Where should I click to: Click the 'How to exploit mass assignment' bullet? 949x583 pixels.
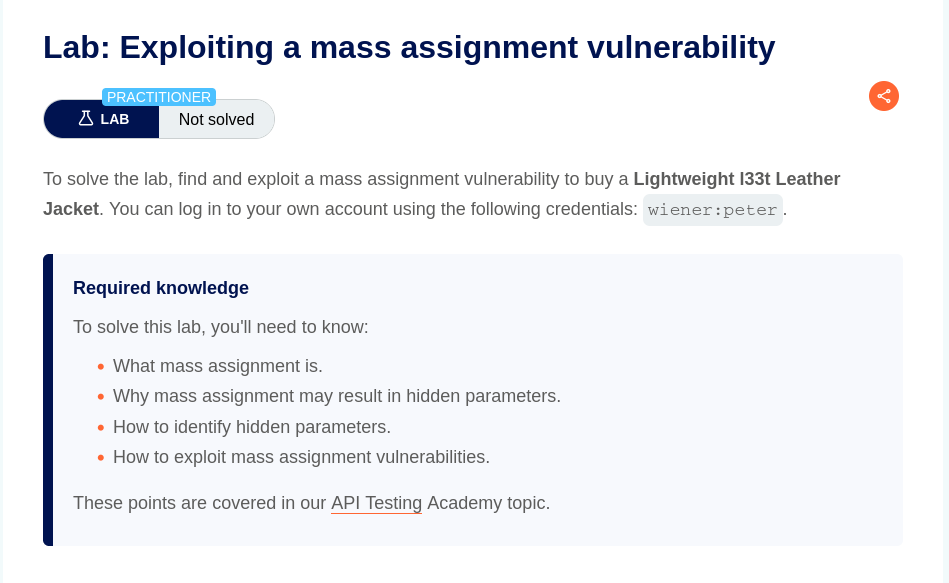301,457
